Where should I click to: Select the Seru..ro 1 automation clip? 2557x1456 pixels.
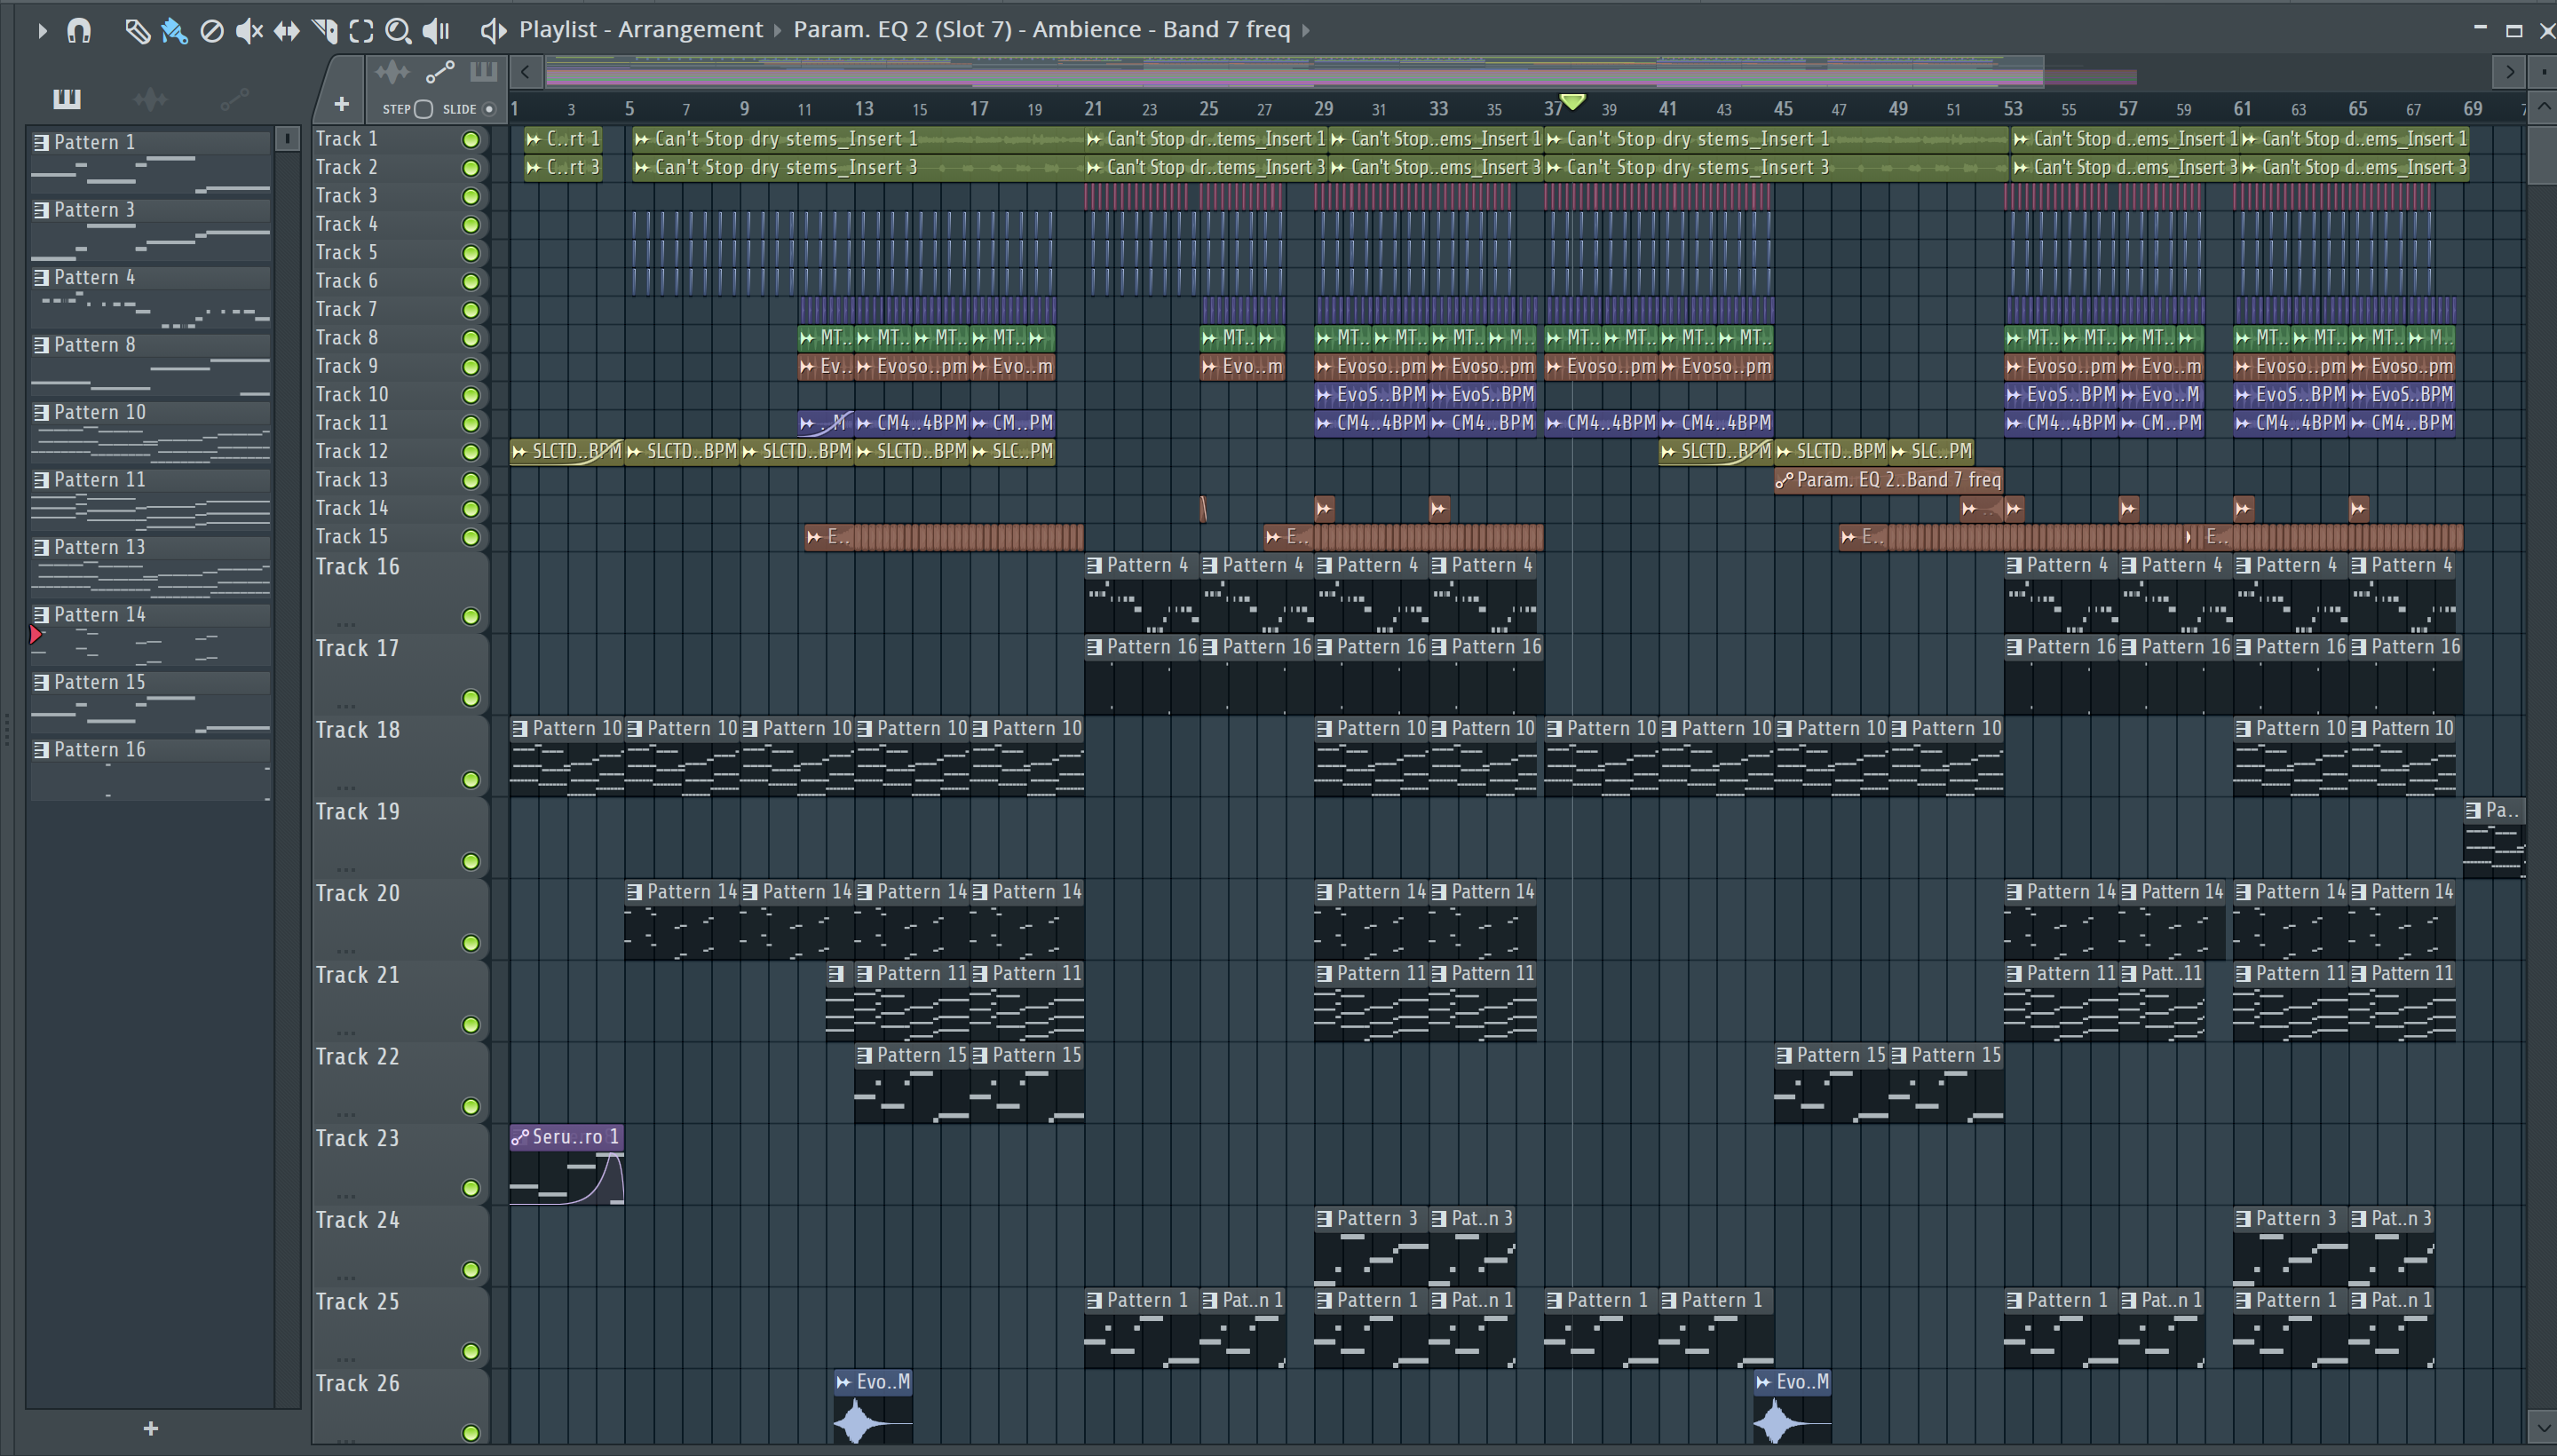click(x=566, y=1165)
